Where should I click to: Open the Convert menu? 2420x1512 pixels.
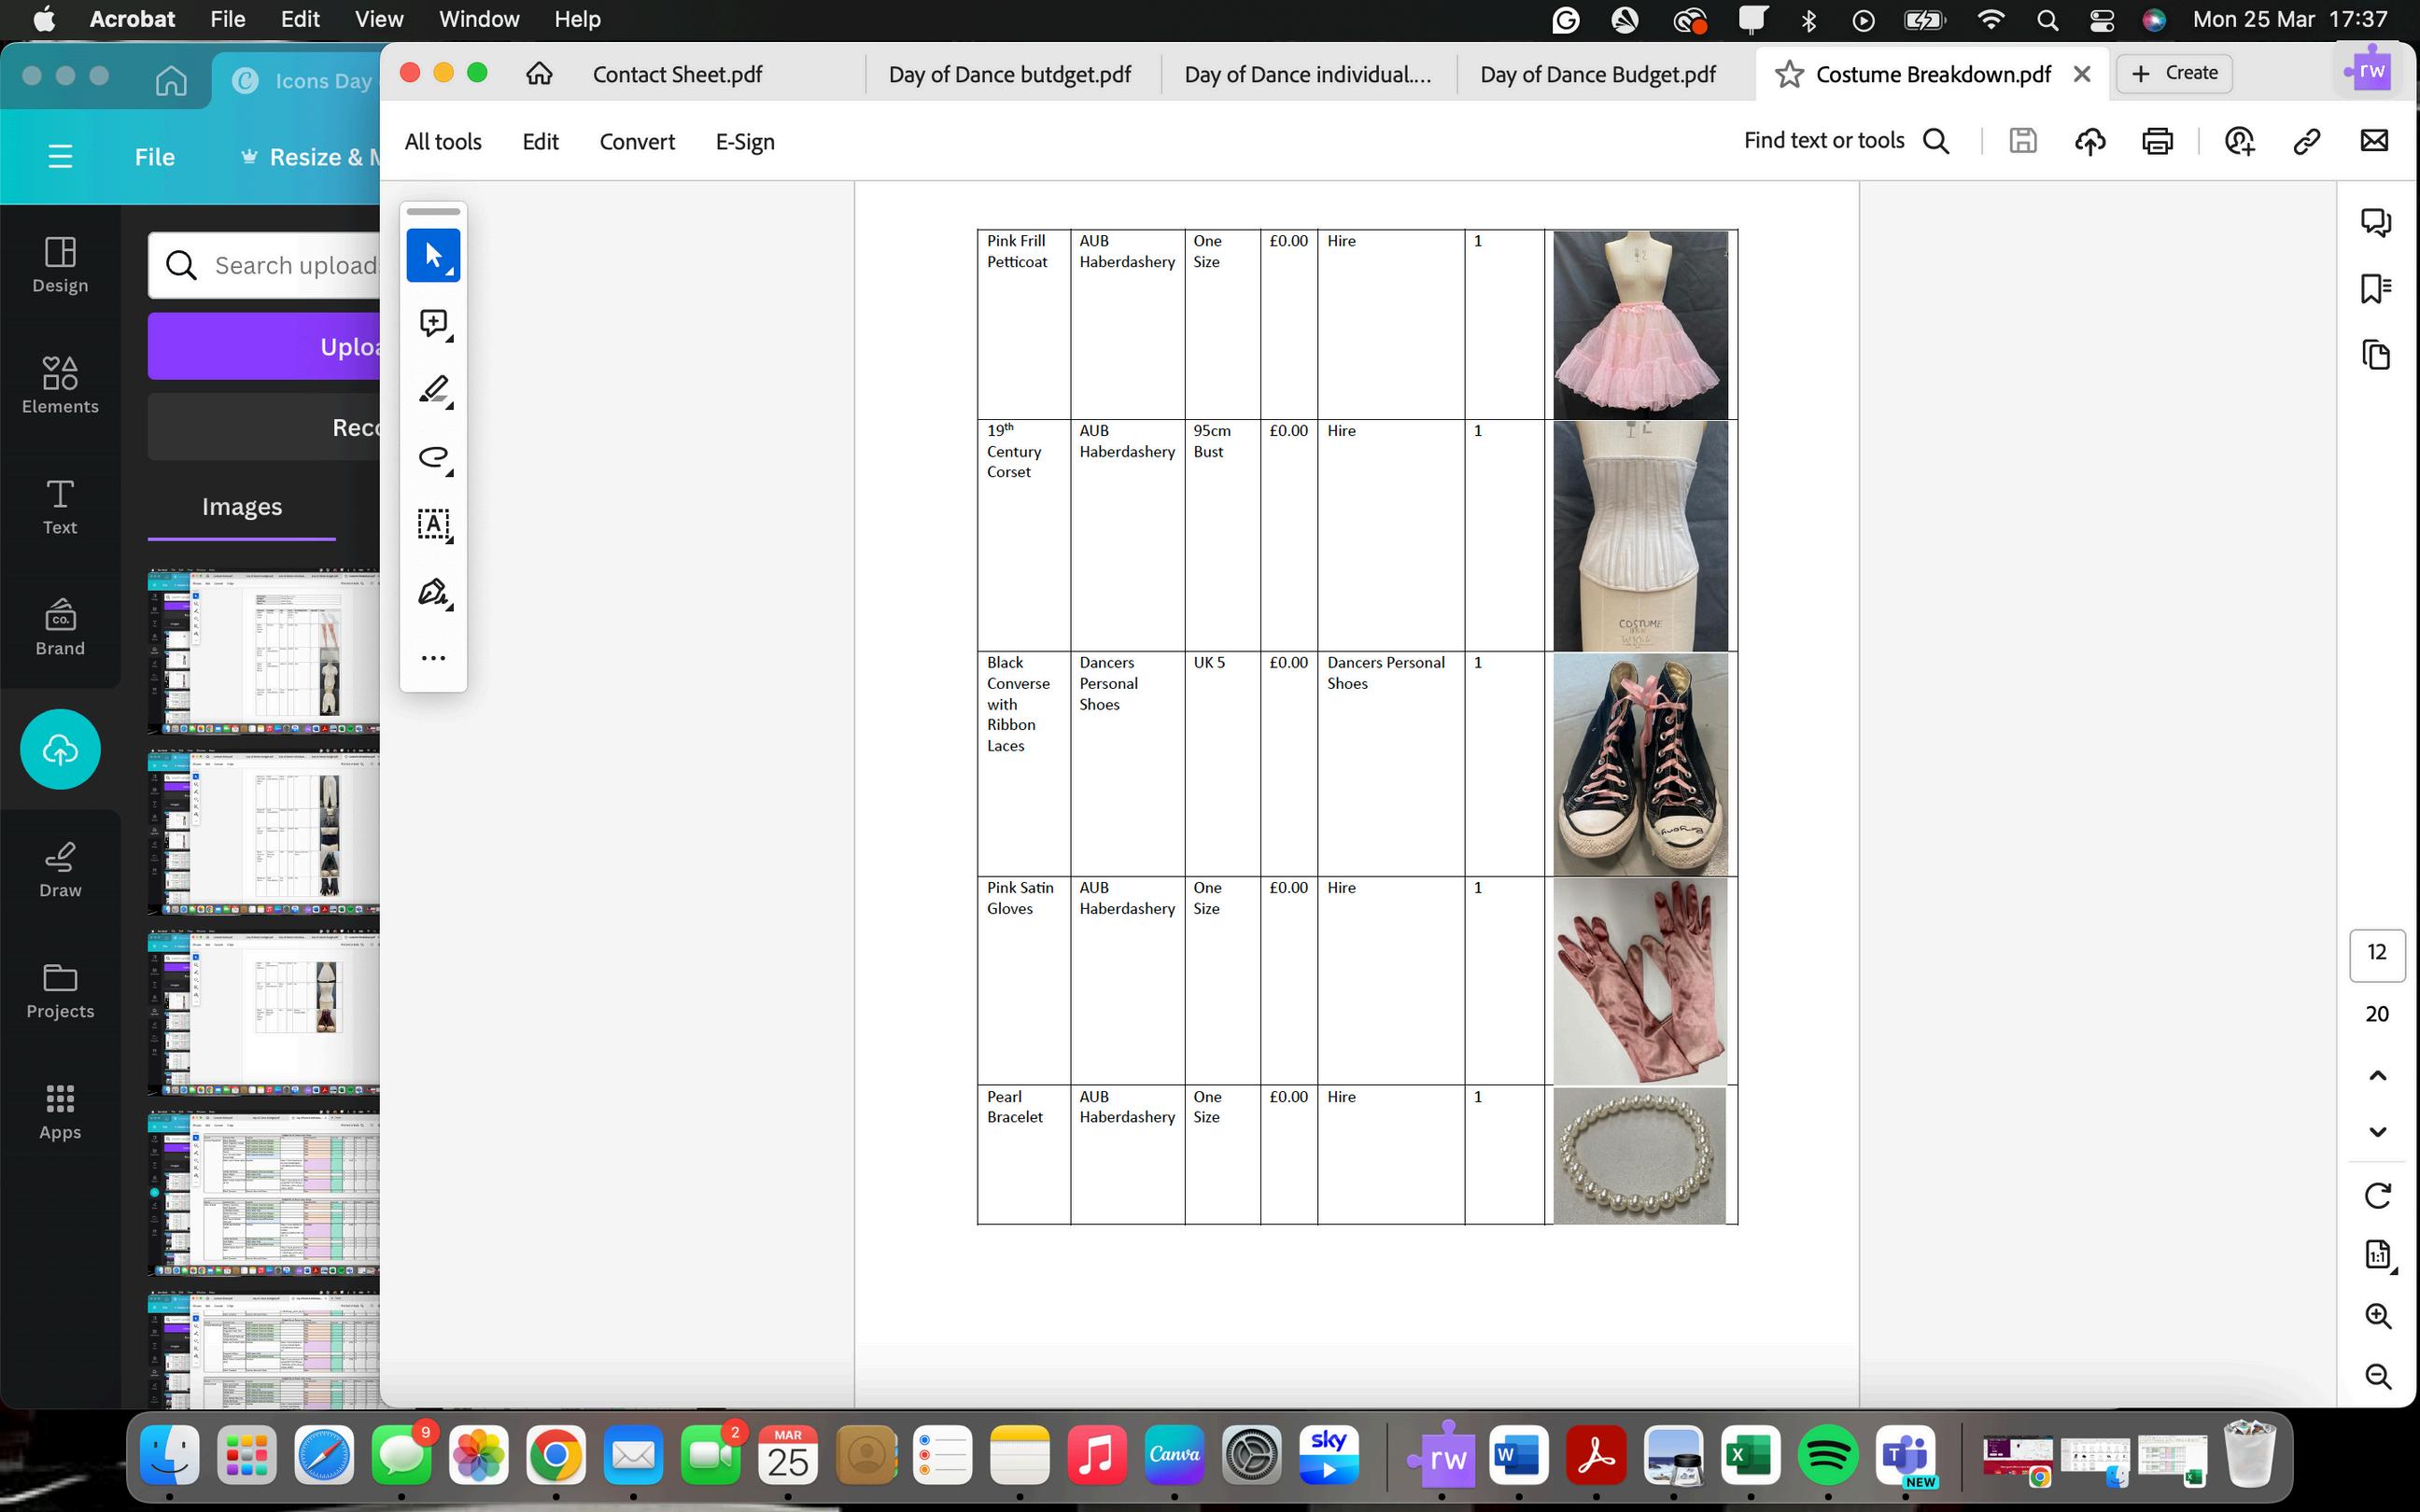point(637,142)
